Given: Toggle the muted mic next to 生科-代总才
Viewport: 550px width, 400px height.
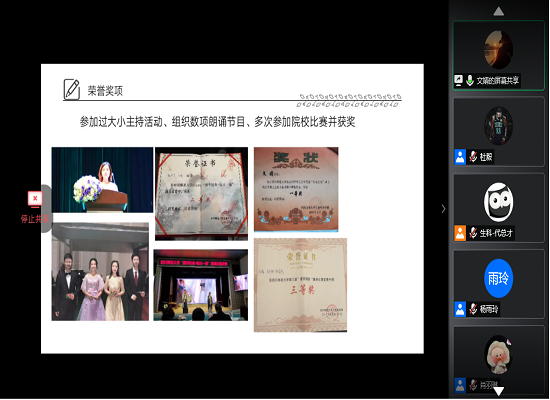Looking at the screenshot, I should [x=473, y=233].
